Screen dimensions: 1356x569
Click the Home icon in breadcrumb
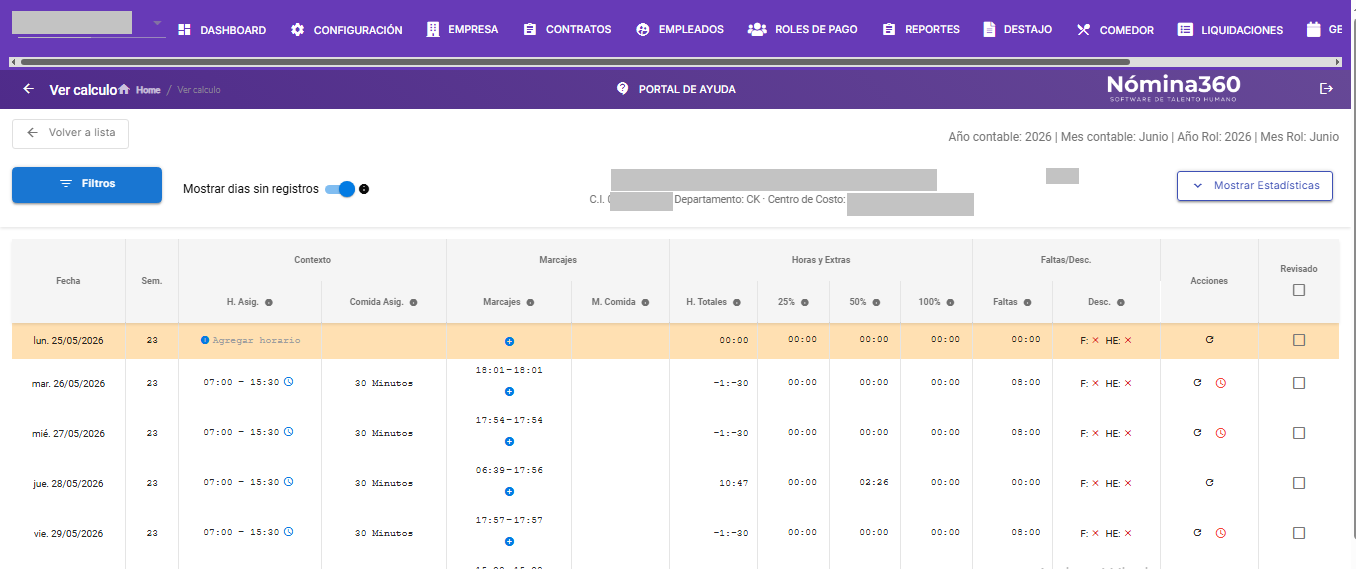click(124, 90)
